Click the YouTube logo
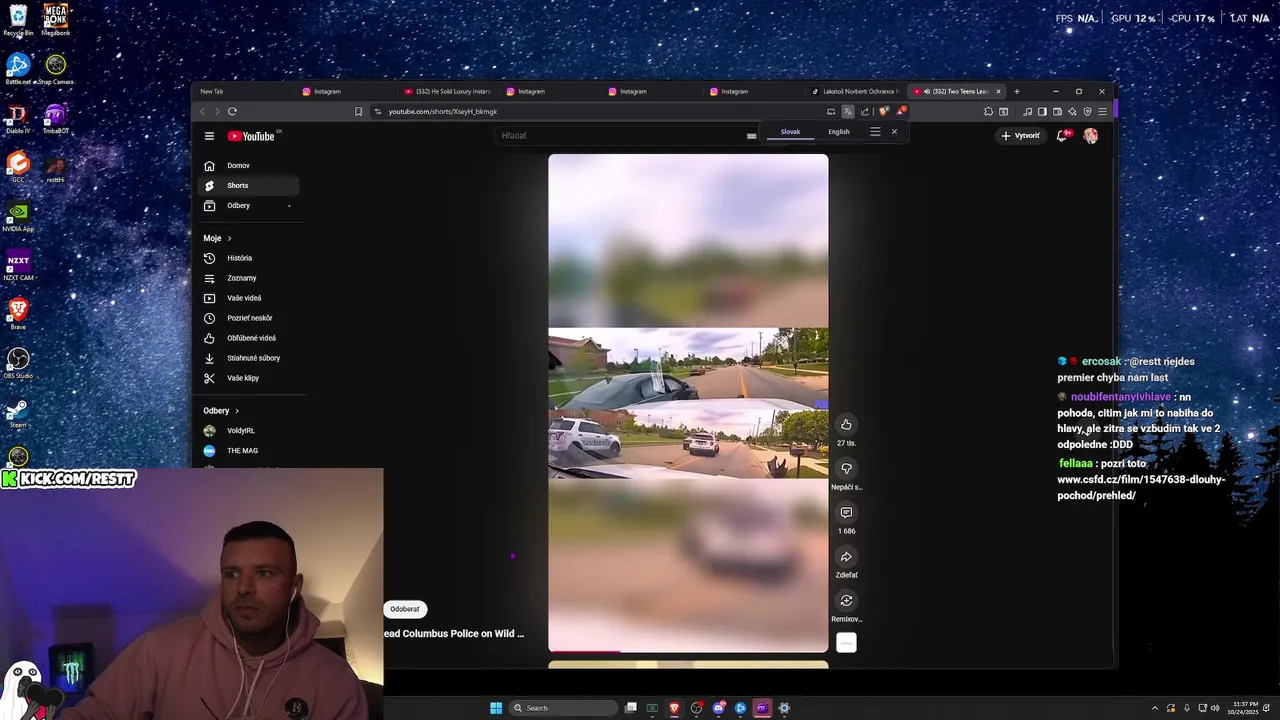1280x720 pixels. pos(251,136)
